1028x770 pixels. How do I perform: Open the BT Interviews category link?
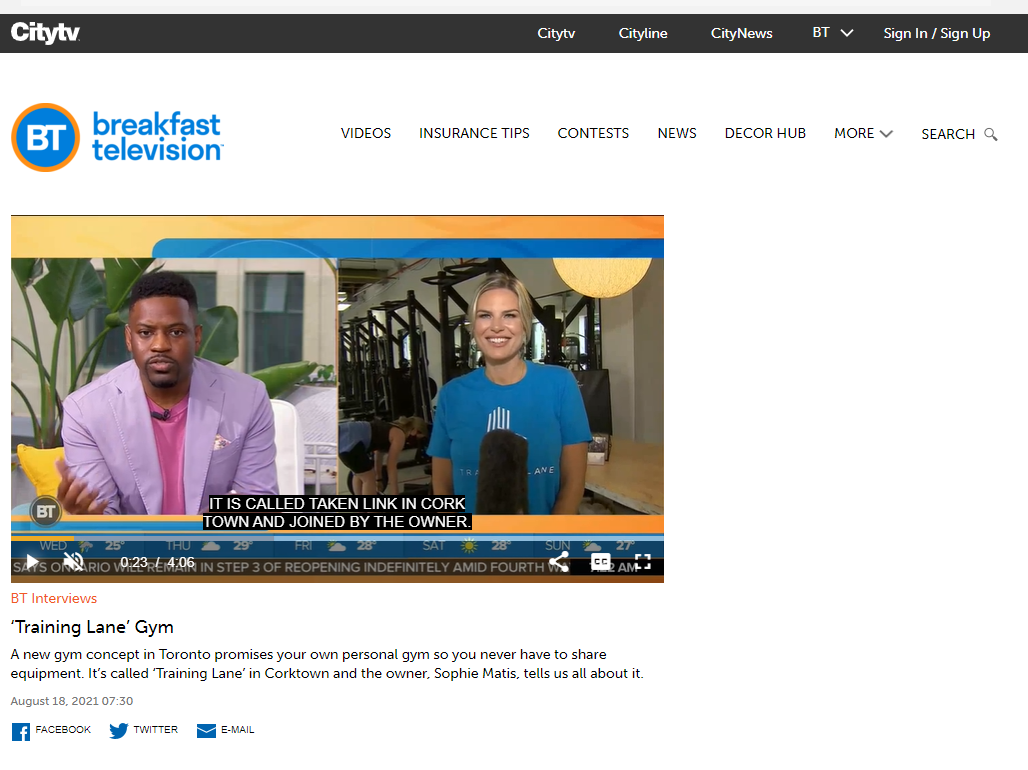(53, 598)
